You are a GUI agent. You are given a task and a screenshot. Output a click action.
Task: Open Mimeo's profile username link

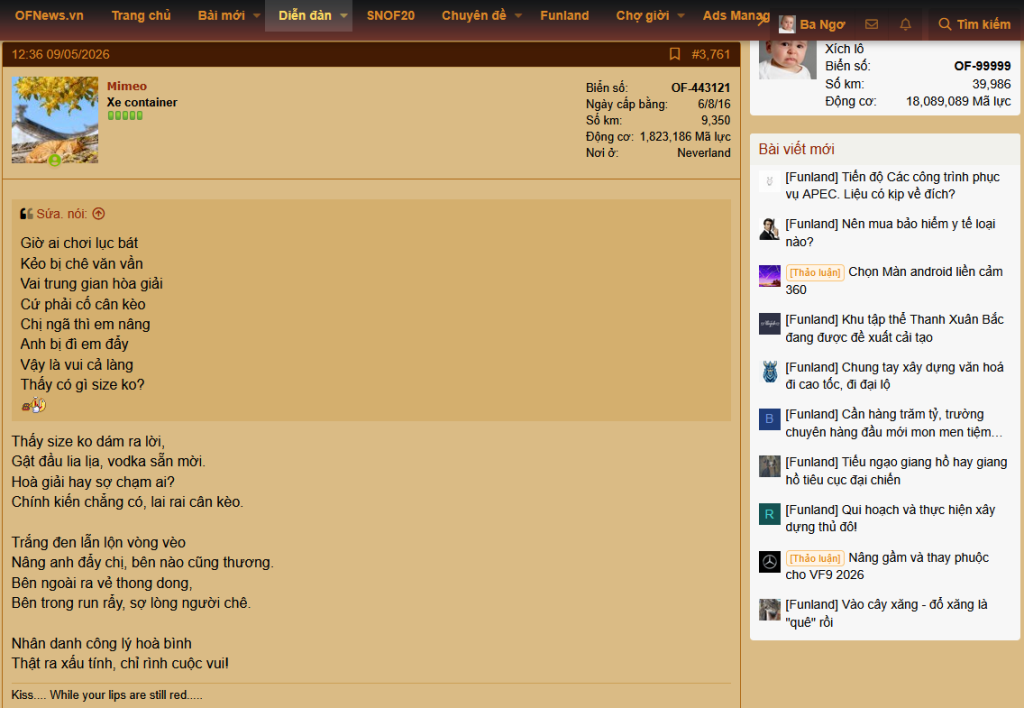click(127, 86)
